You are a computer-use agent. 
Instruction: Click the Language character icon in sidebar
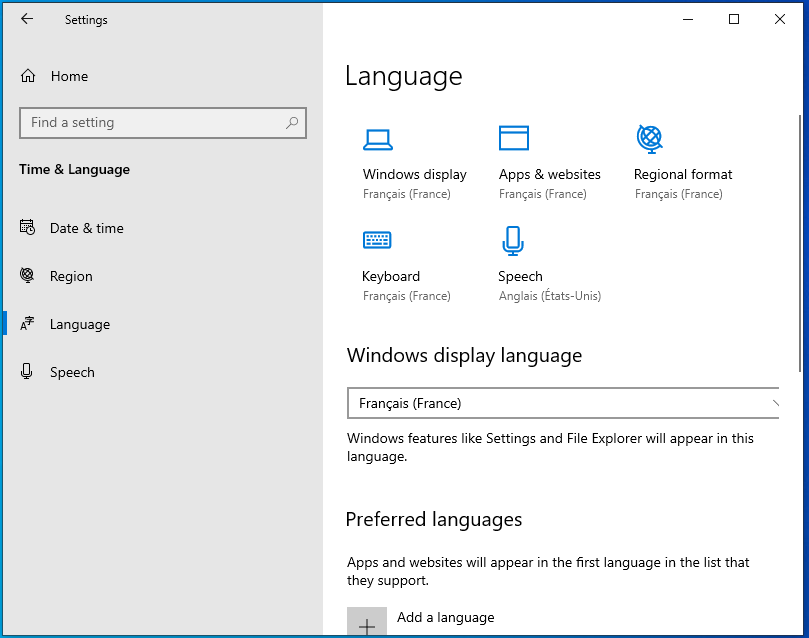[x=27, y=324]
